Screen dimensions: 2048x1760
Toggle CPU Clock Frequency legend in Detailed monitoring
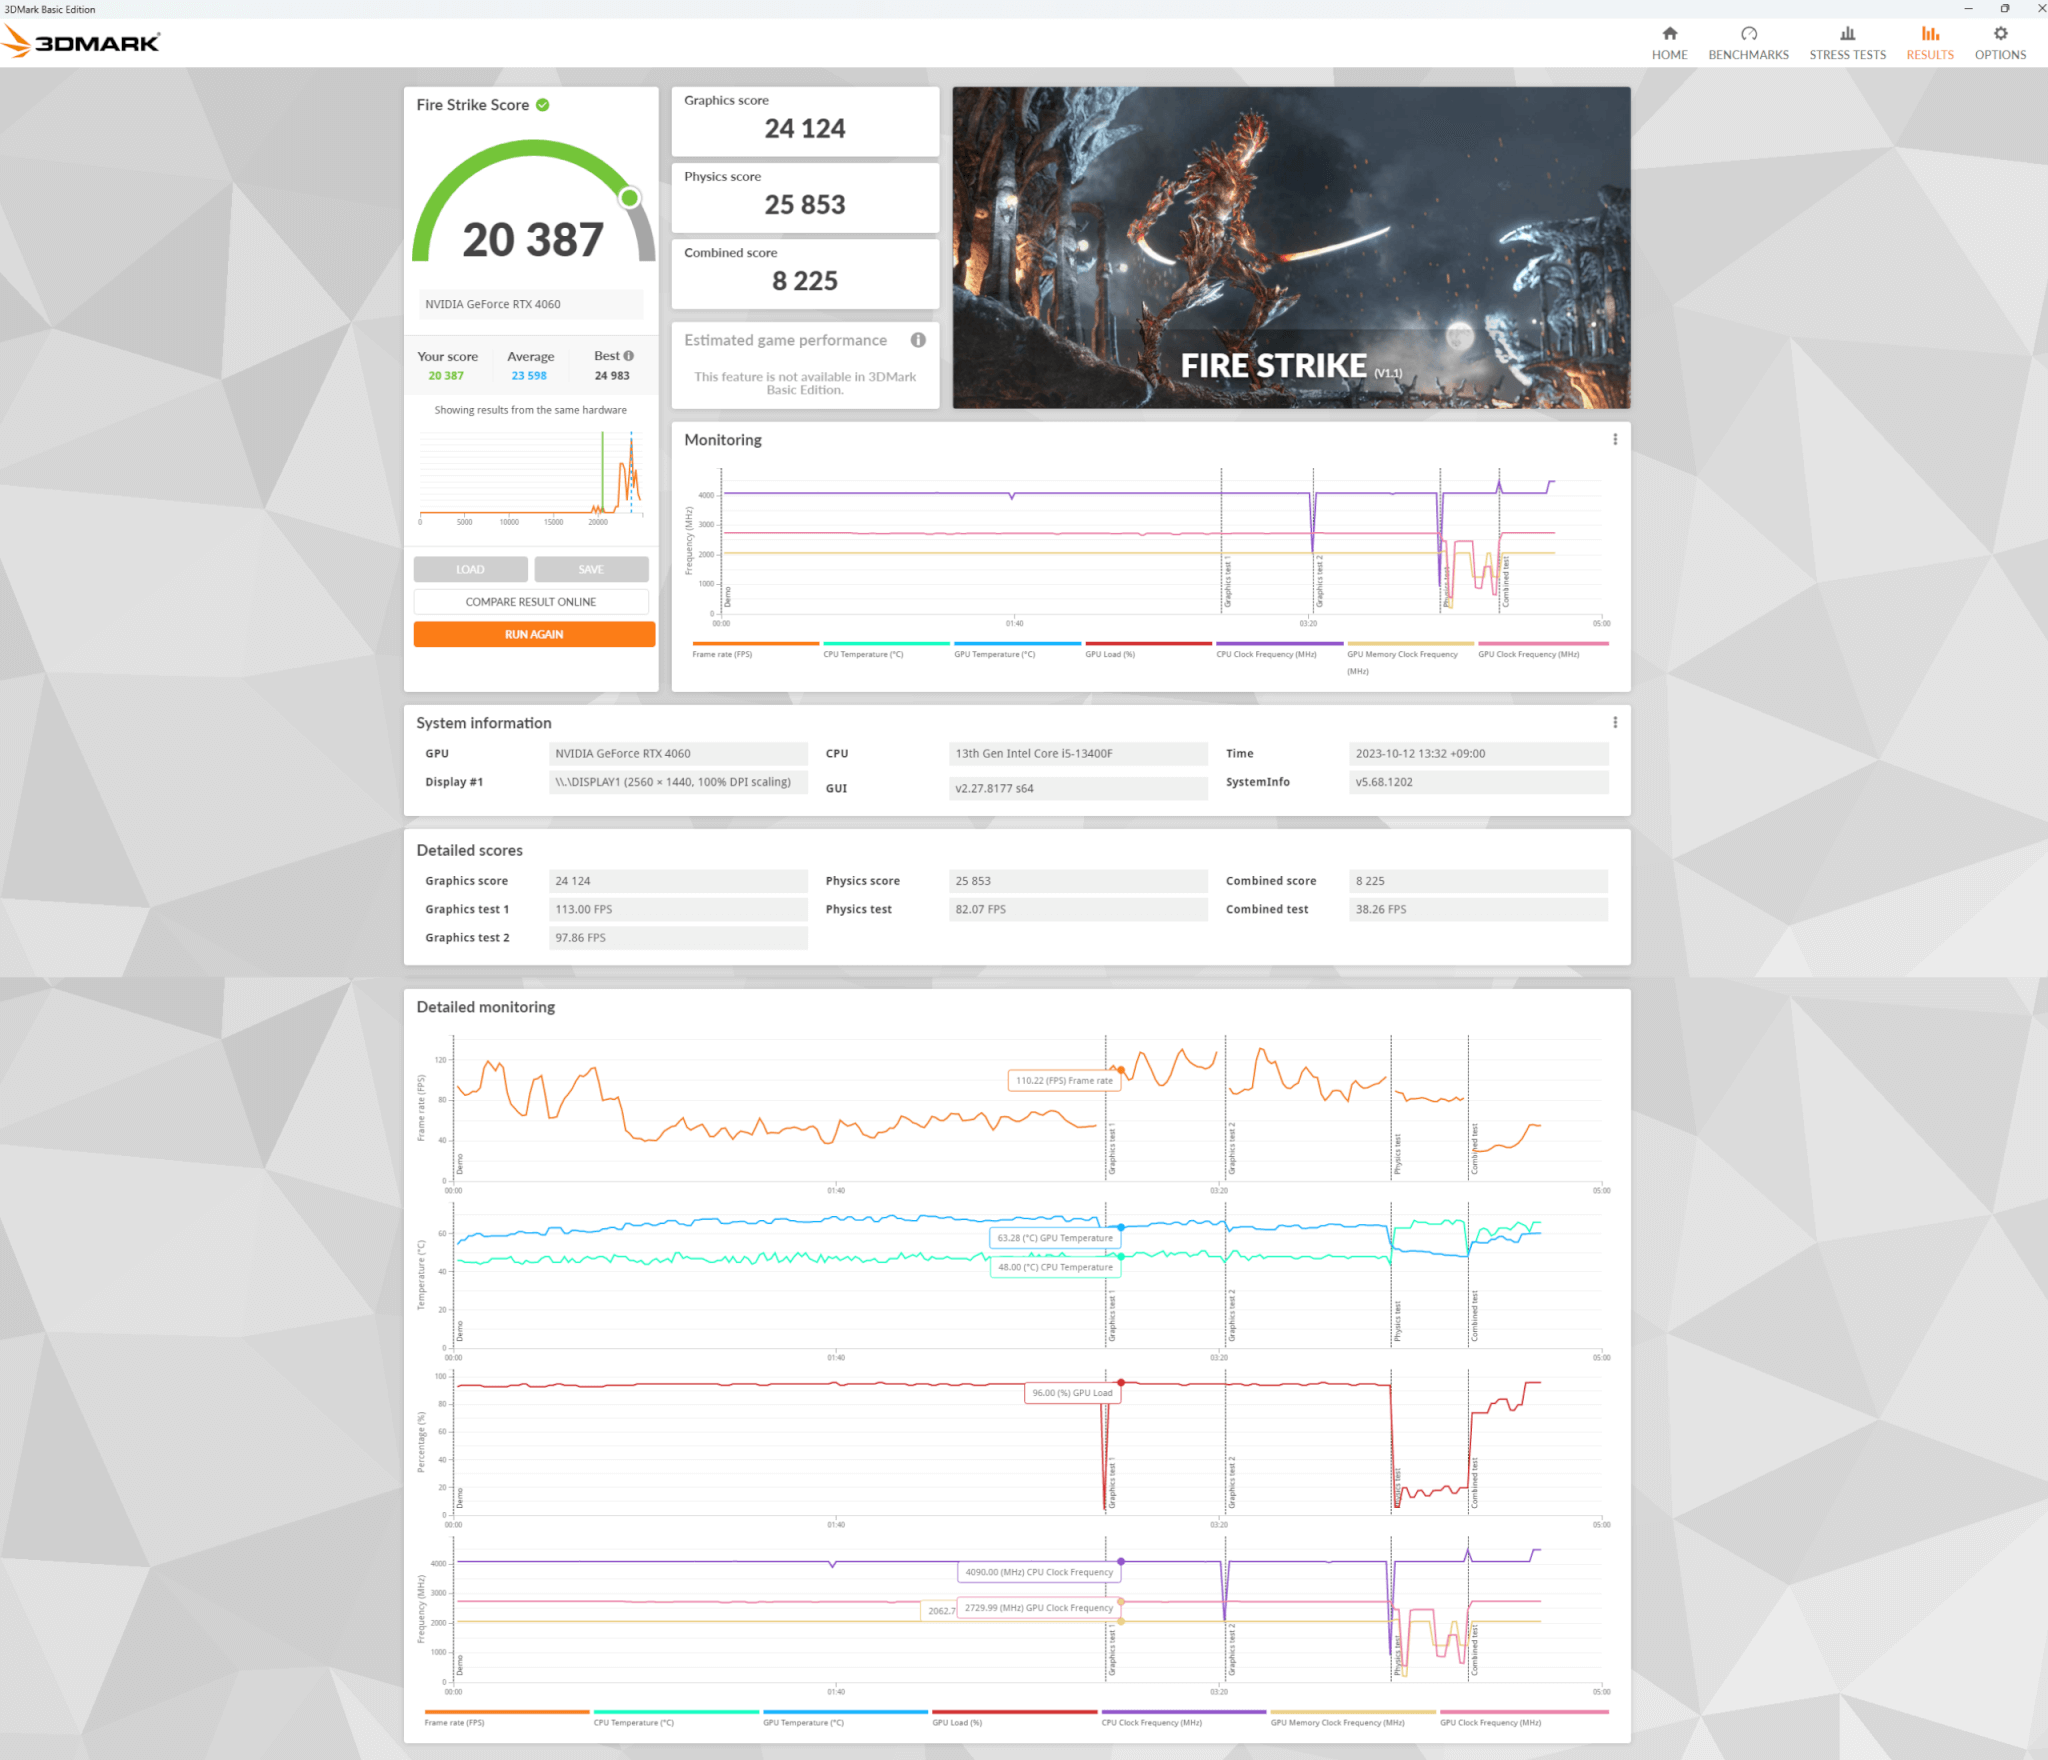tap(1184, 1718)
